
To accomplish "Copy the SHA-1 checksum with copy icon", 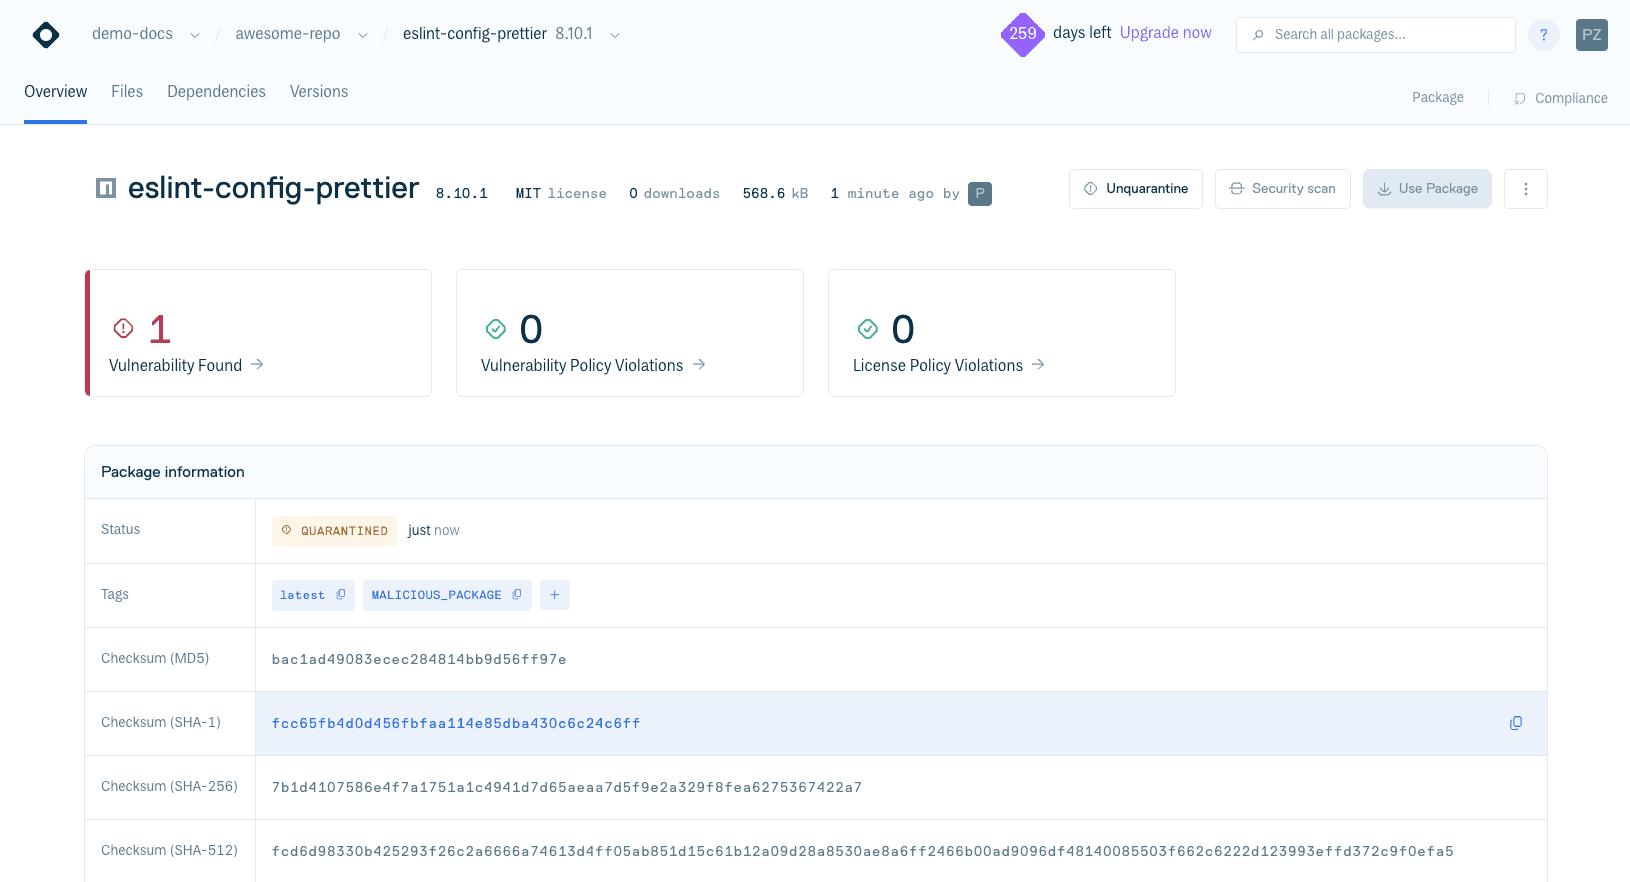I will click(x=1515, y=723).
